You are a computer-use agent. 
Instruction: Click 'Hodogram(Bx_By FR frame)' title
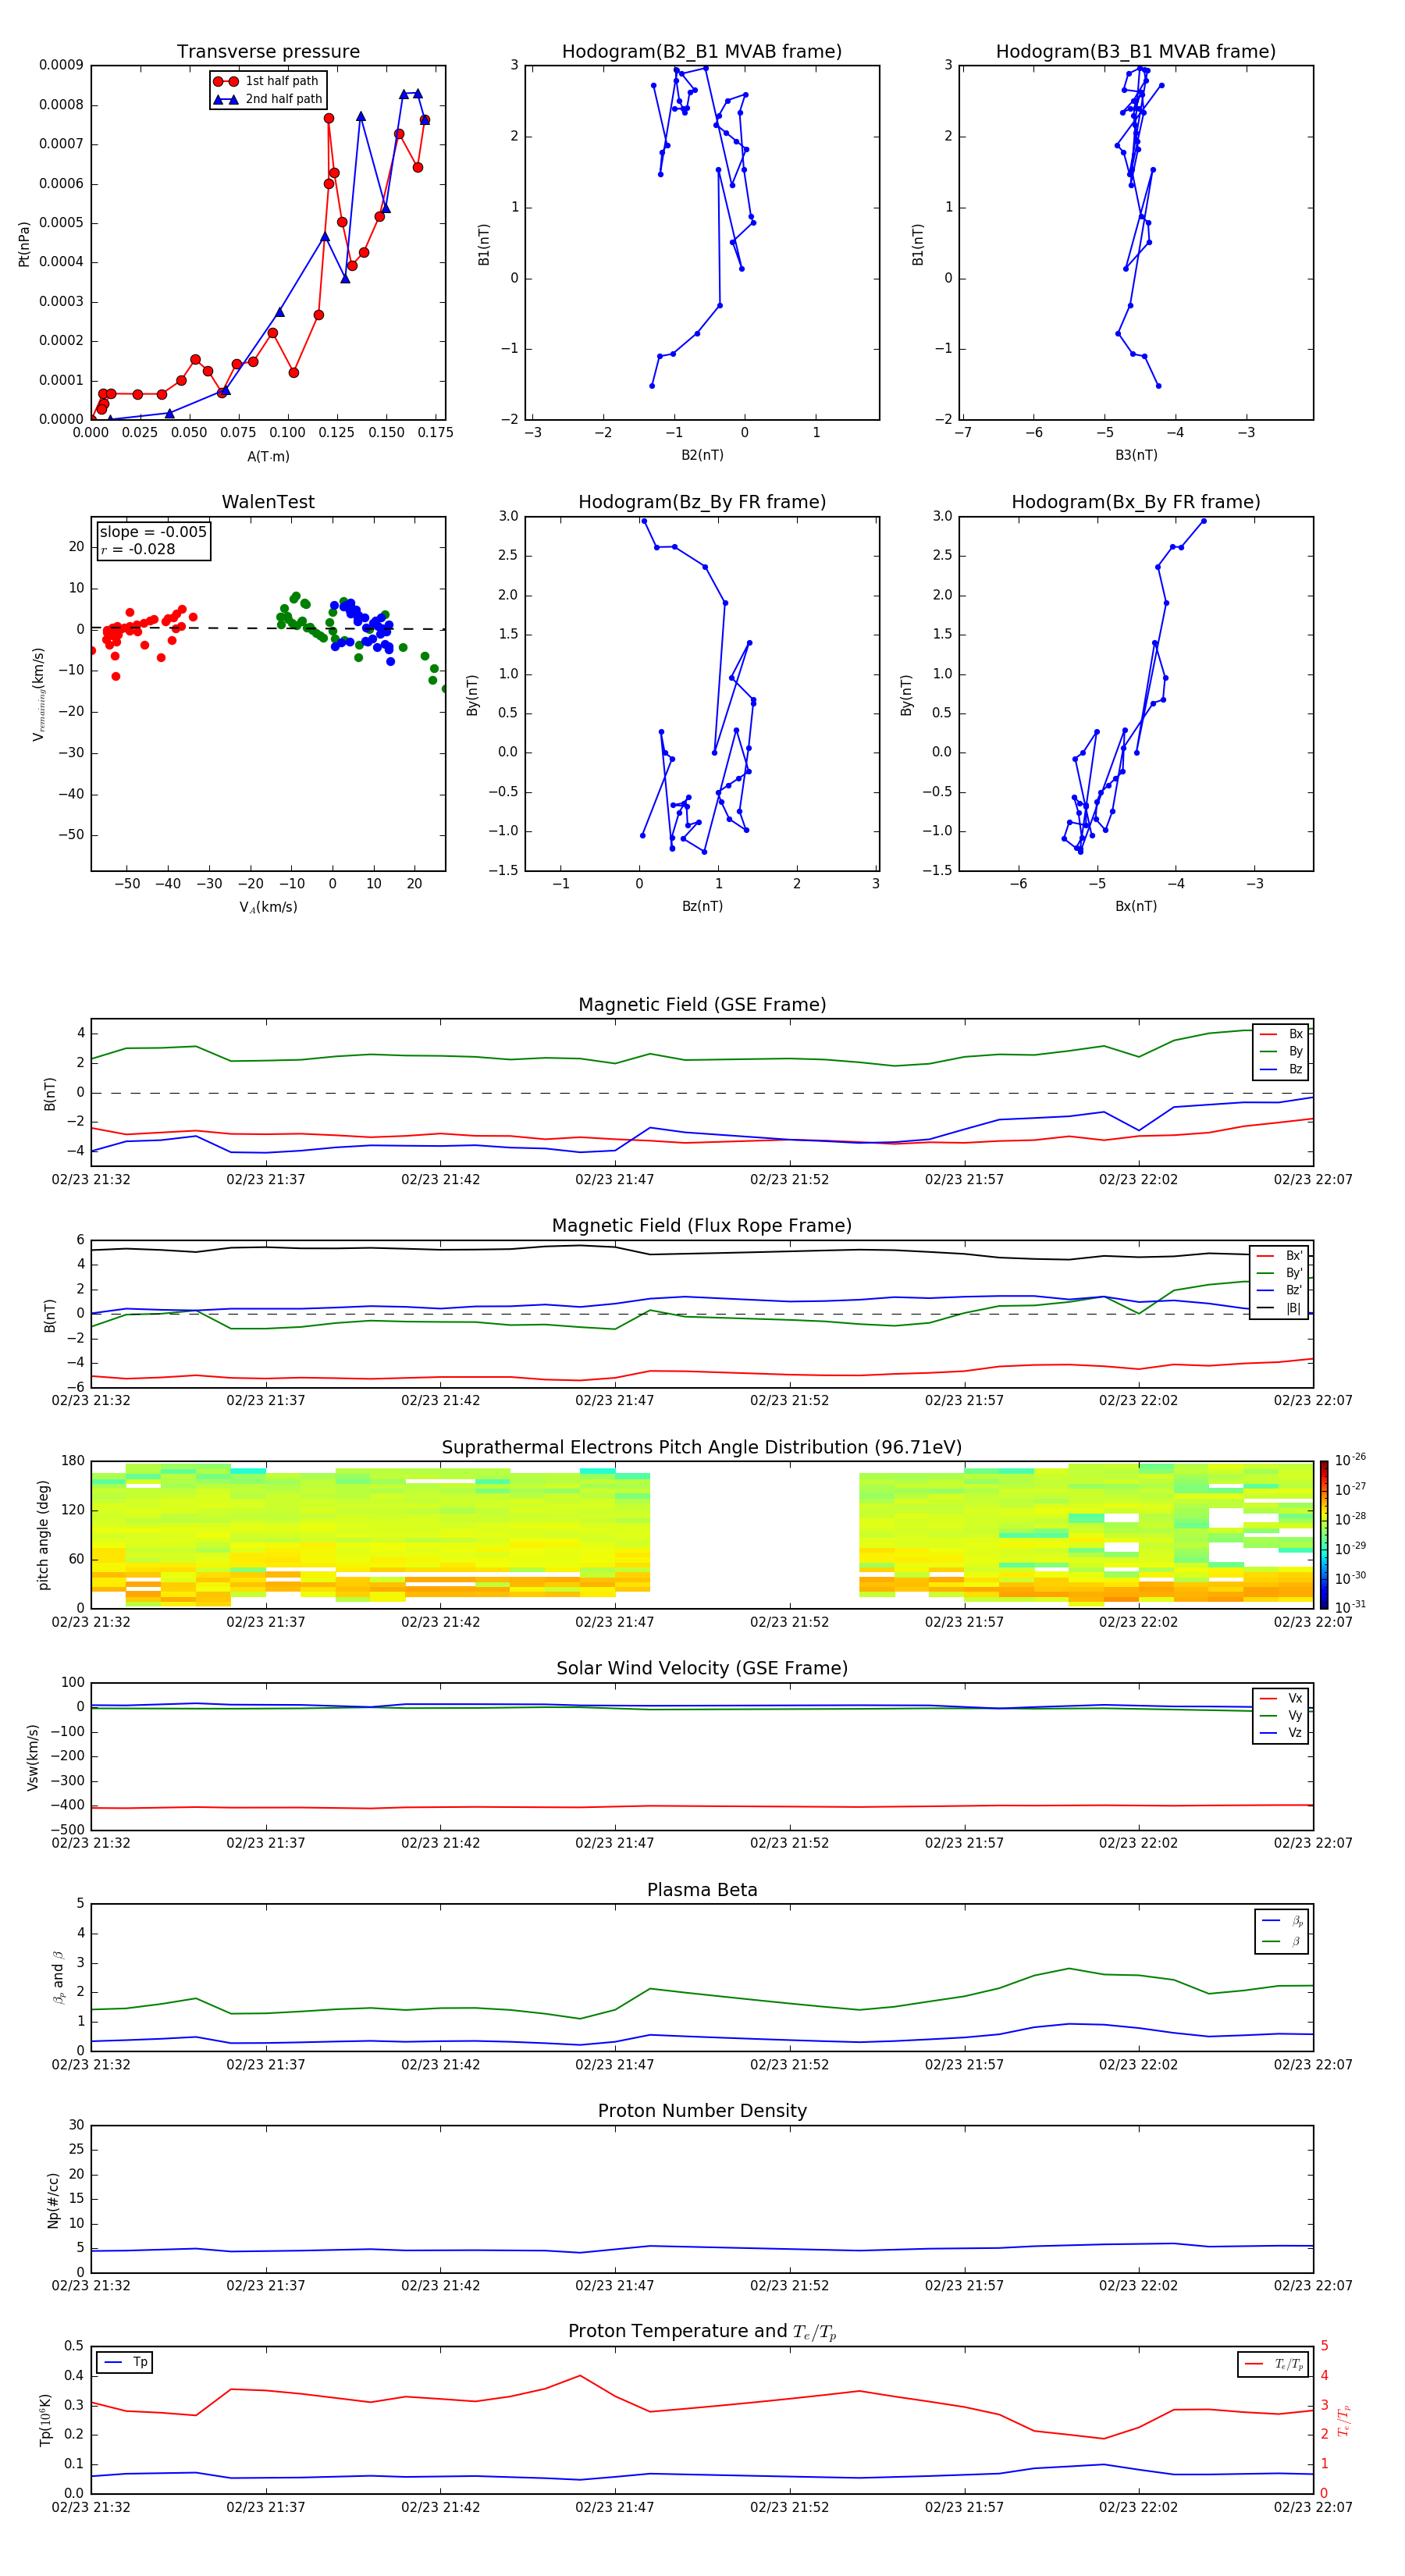(1136, 502)
